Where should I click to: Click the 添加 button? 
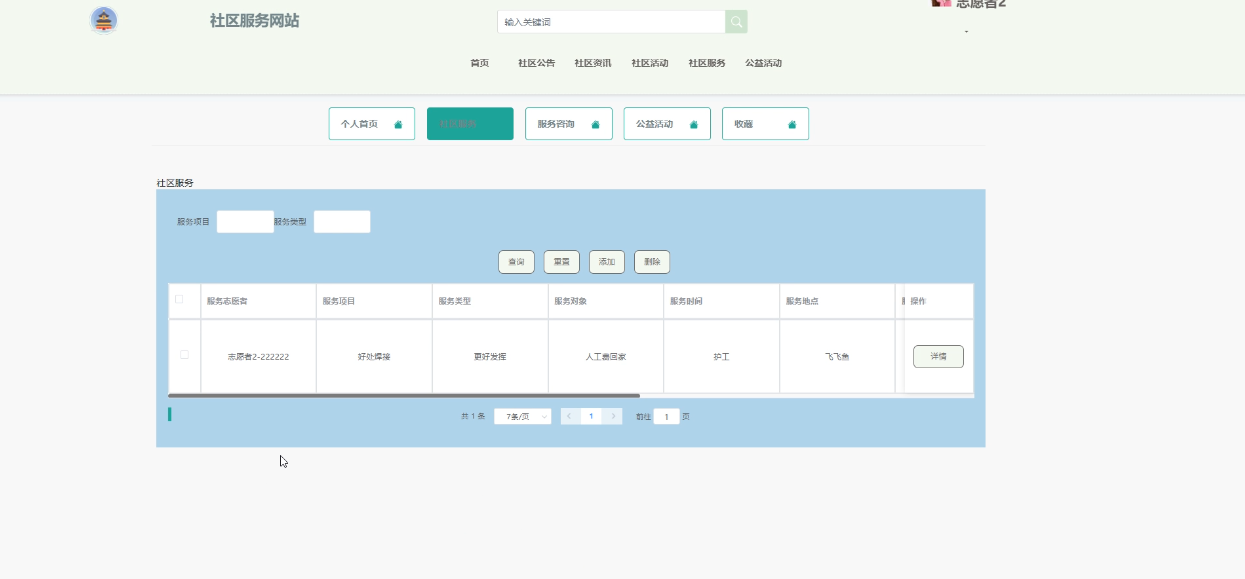607,262
